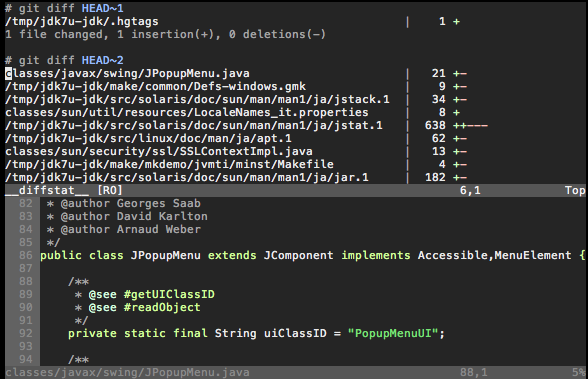Click the '# git diff HEAD~2' header line
Image resolution: width=588 pixels, height=379 pixels.
click(x=64, y=60)
